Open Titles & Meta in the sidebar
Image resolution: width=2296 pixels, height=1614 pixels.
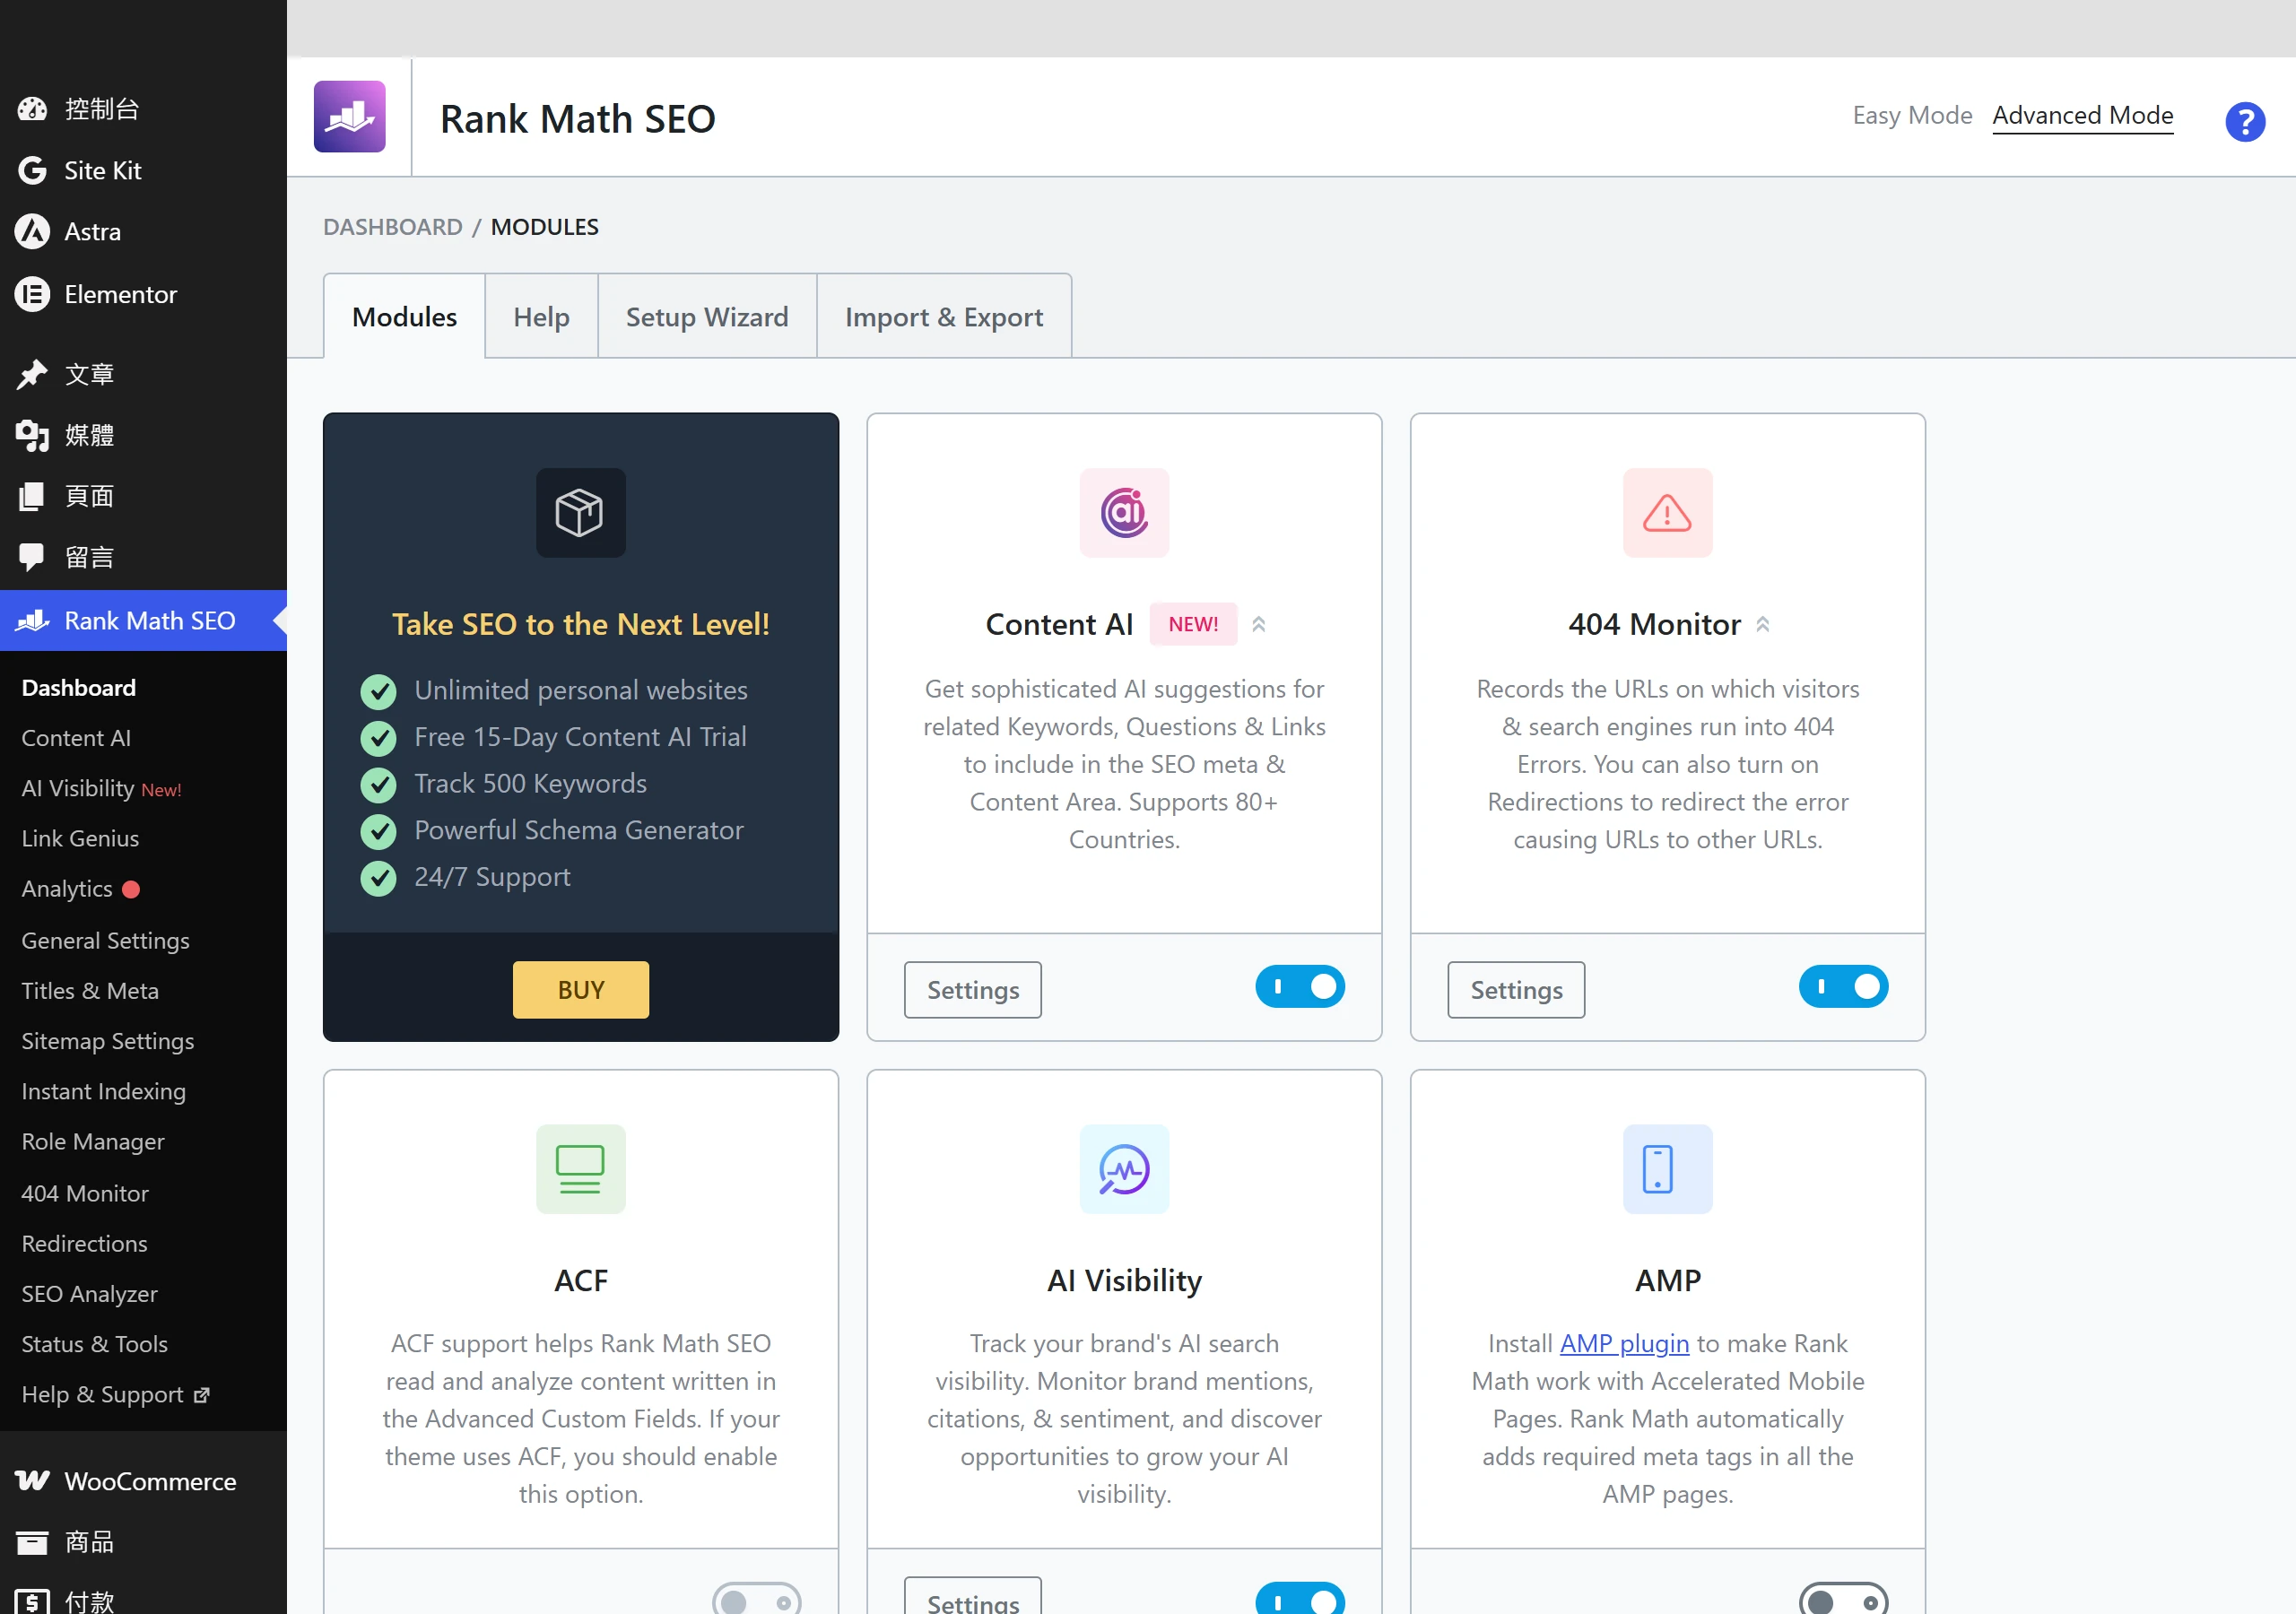[x=90, y=990]
